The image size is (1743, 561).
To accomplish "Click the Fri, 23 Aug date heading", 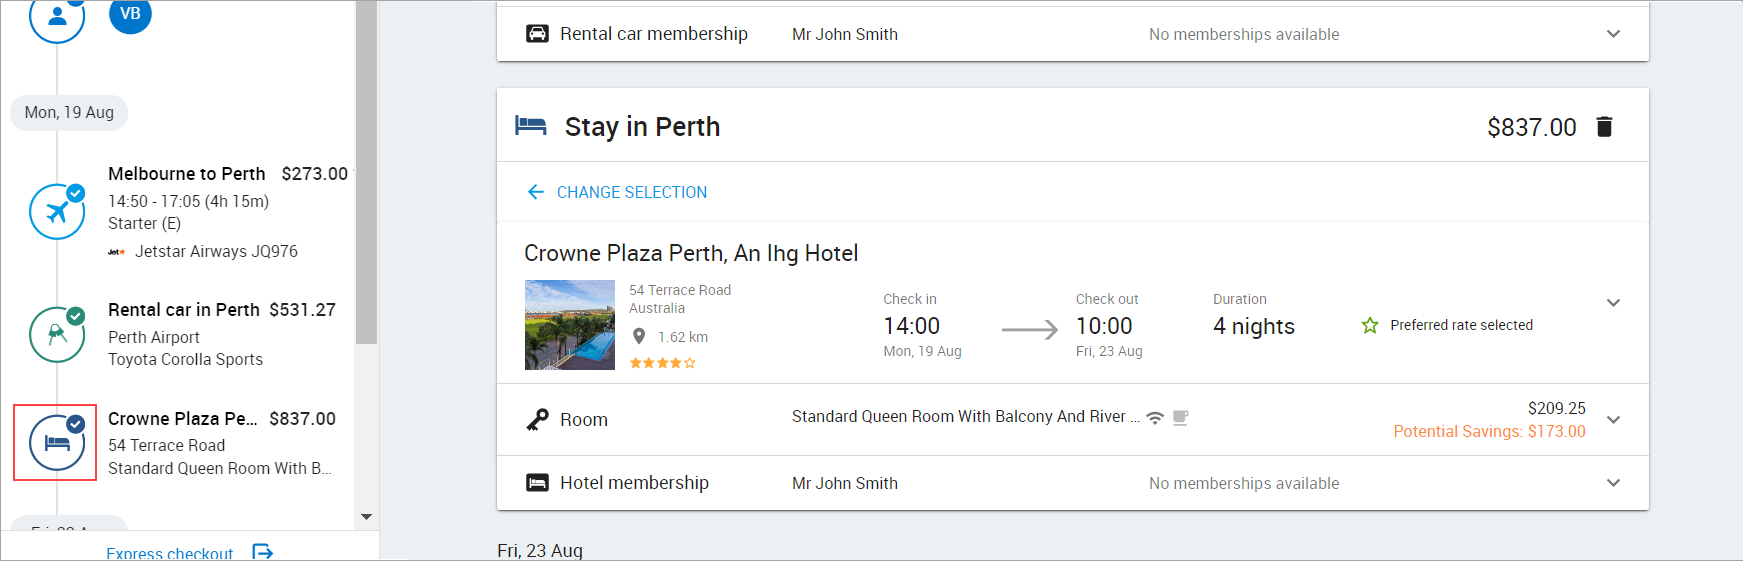I will tap(540, 551).
